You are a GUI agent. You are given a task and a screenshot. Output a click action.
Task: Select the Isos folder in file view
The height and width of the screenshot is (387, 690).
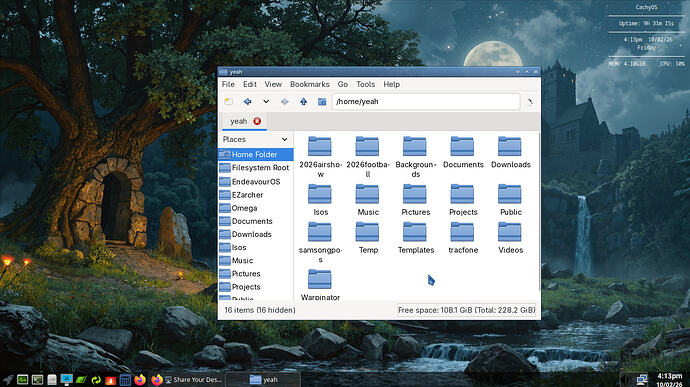pos(320,194)
